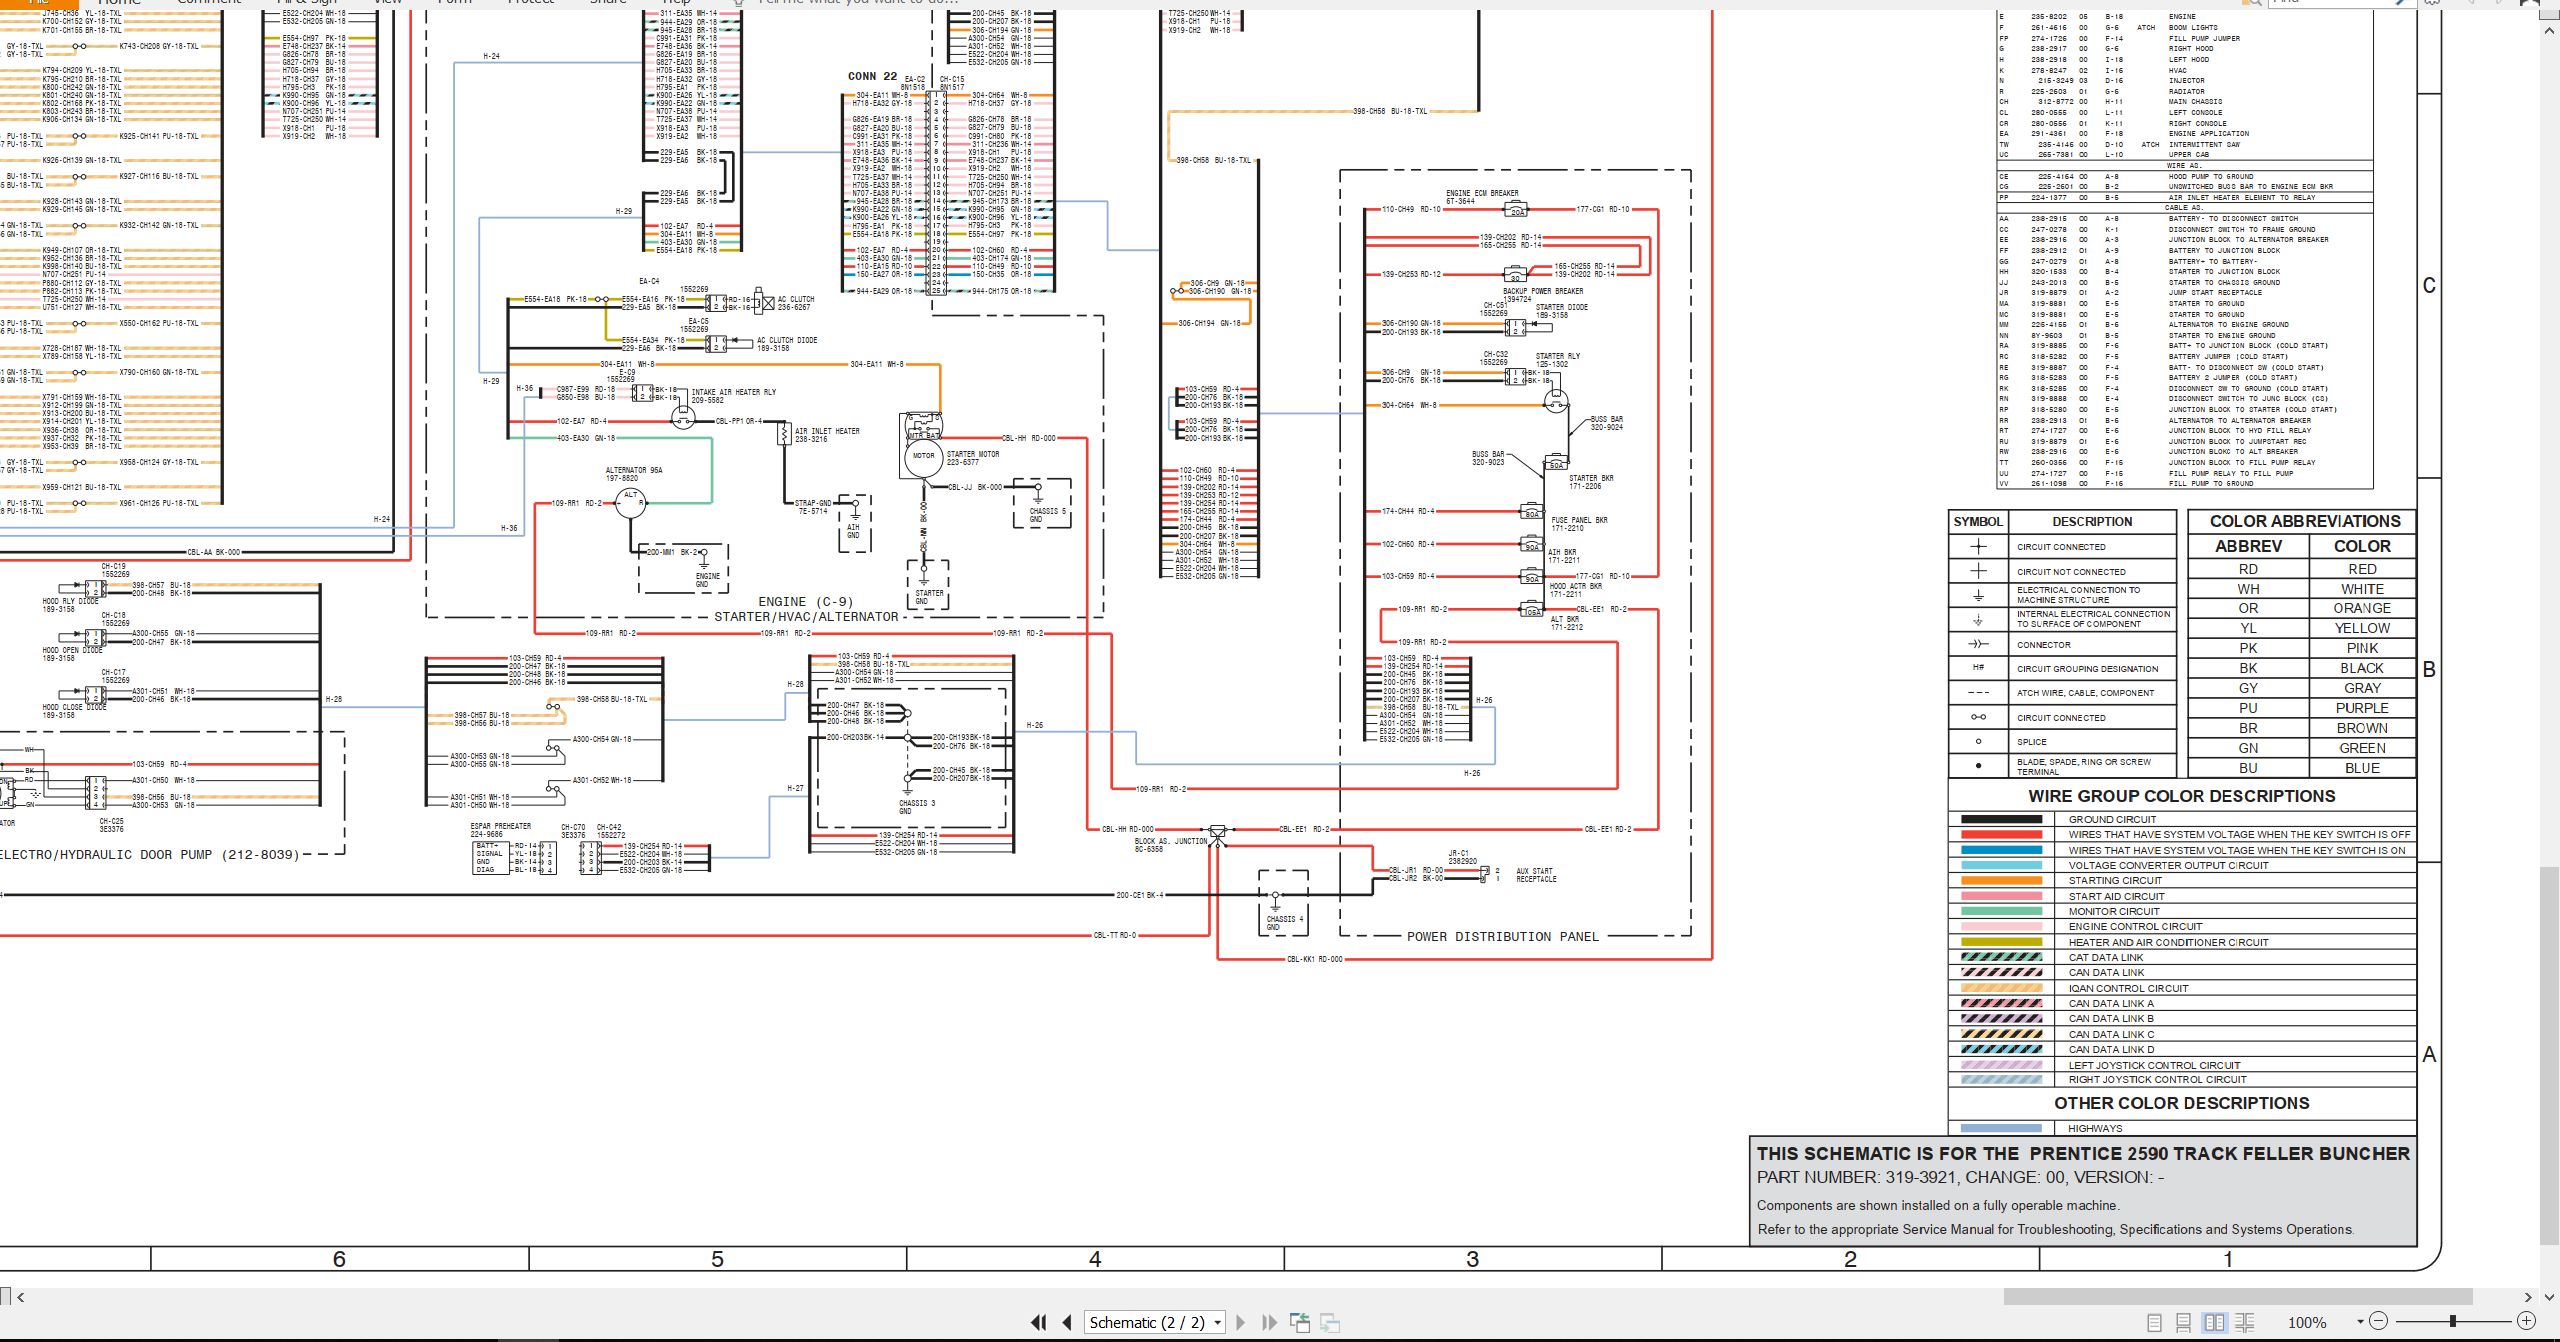
Task: Switch to single page view
Action: coord(2154,1322)
